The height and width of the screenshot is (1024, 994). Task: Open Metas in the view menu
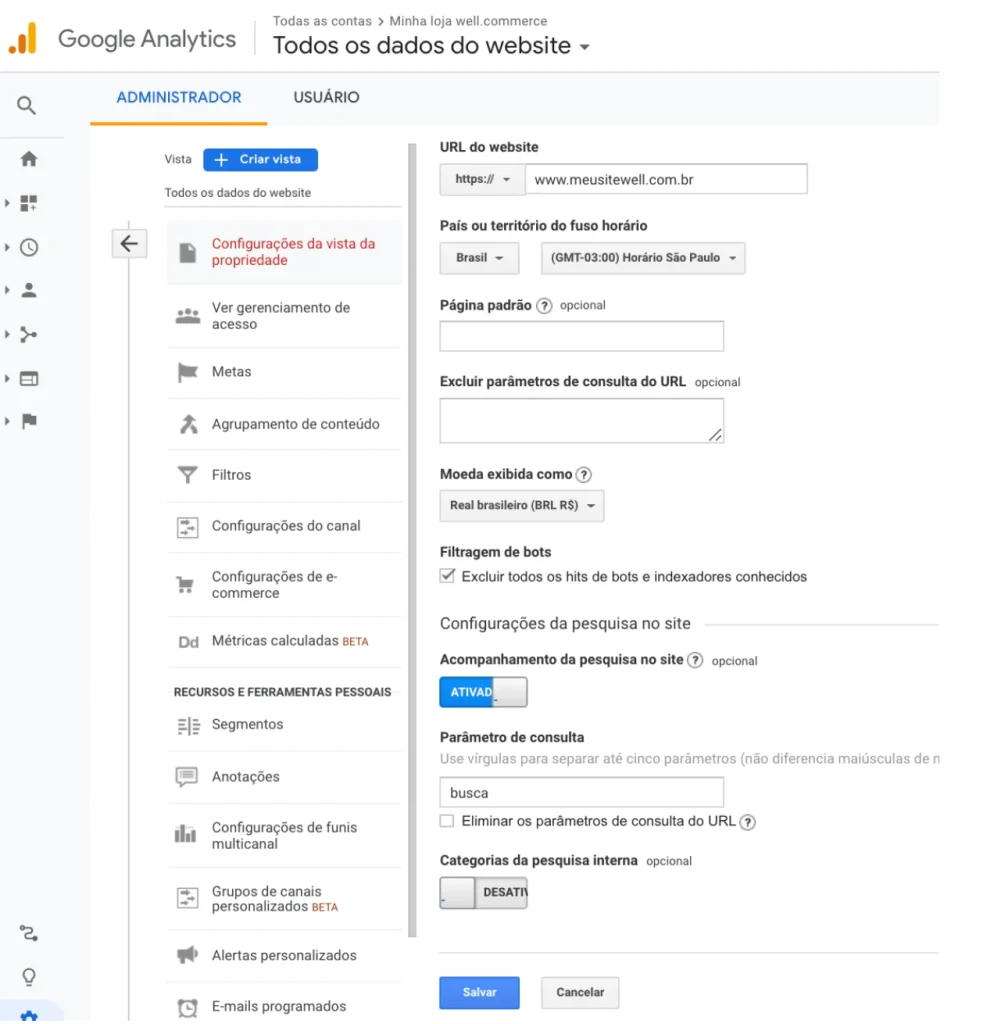click(231, 372)
